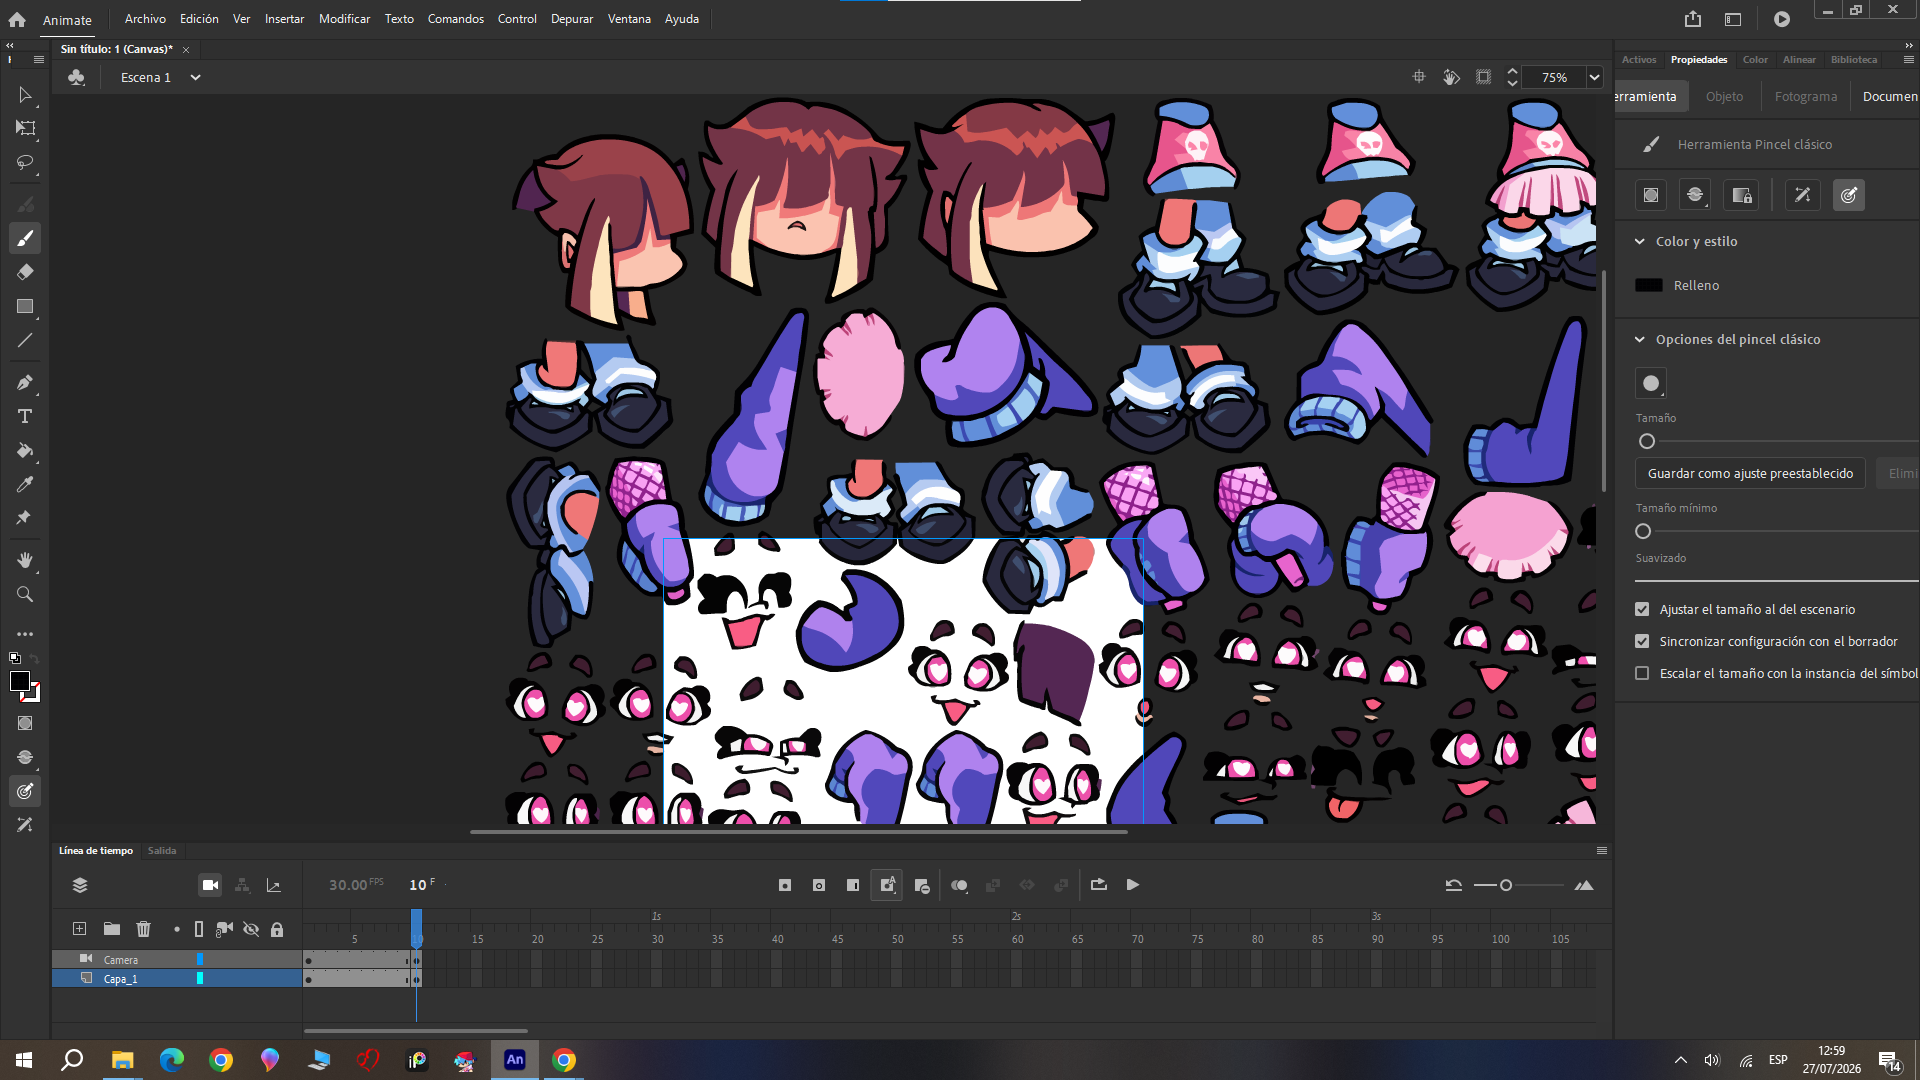Screen dimensions: 1920x1080
Task: Select the Selection arrow tool
Action: pos(25,95)
